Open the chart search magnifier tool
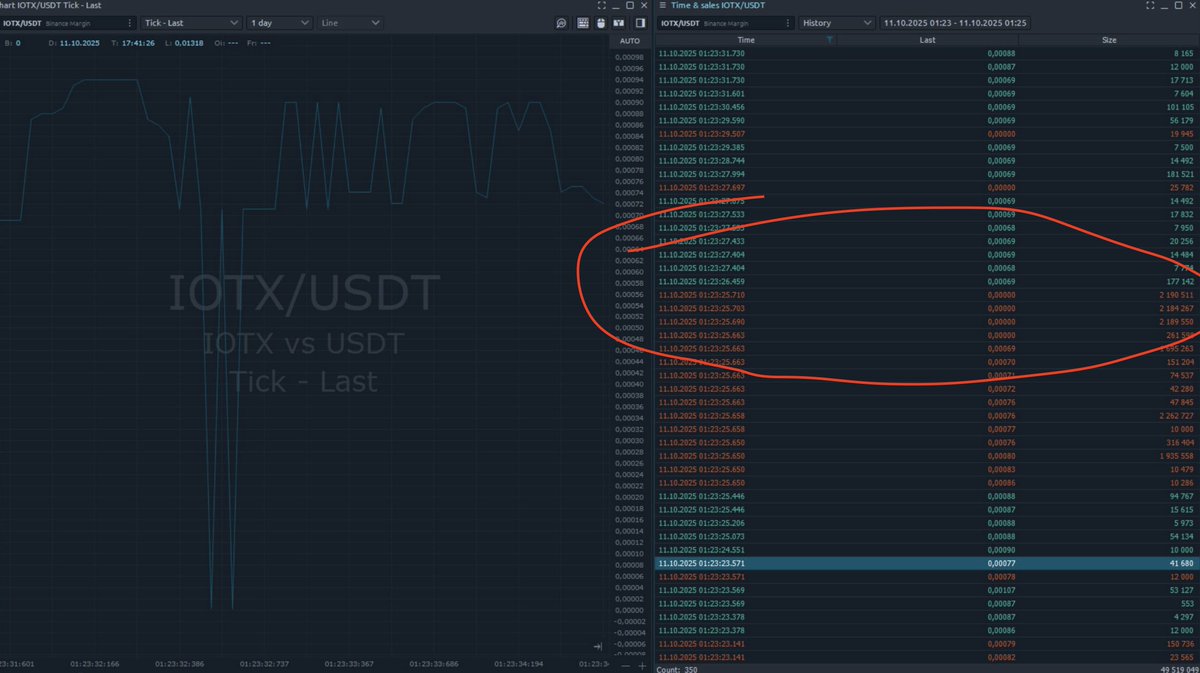This screenshot has width=1200, height=673. click(561, 22)
